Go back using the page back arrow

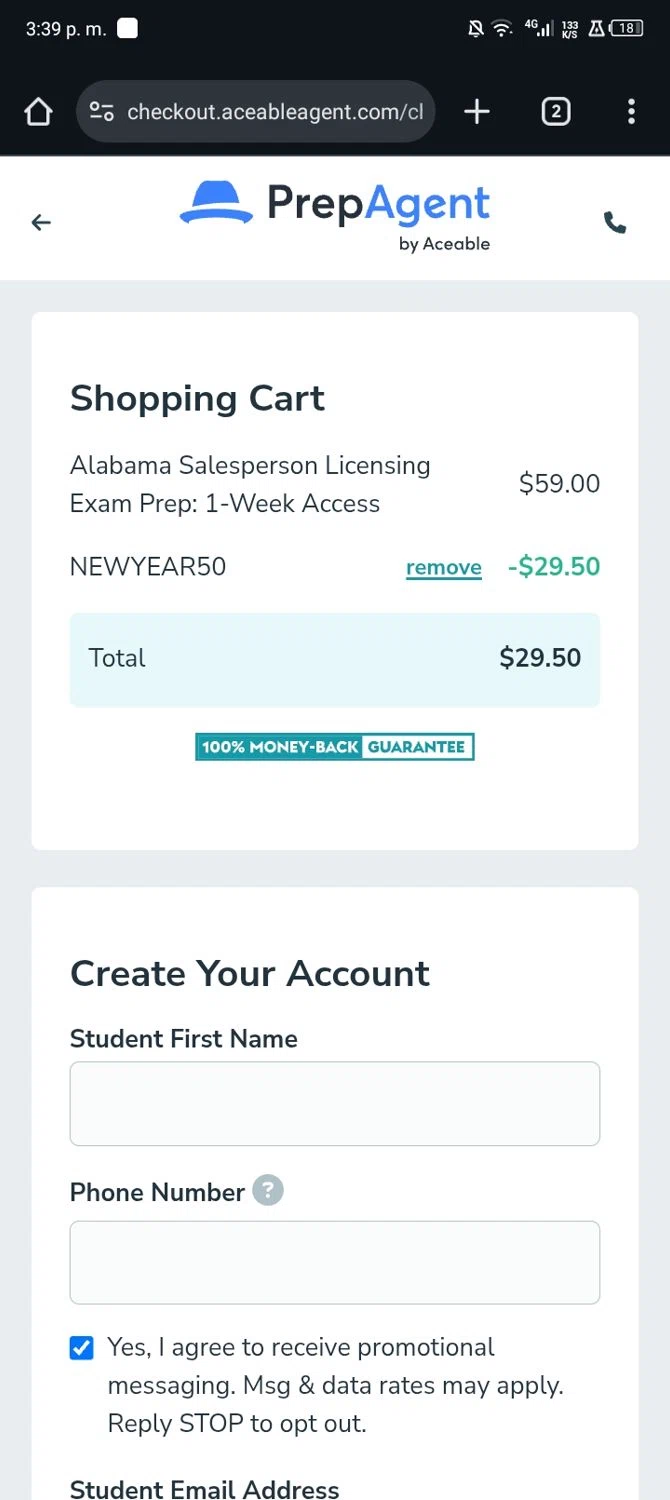[x=41, y=223]
